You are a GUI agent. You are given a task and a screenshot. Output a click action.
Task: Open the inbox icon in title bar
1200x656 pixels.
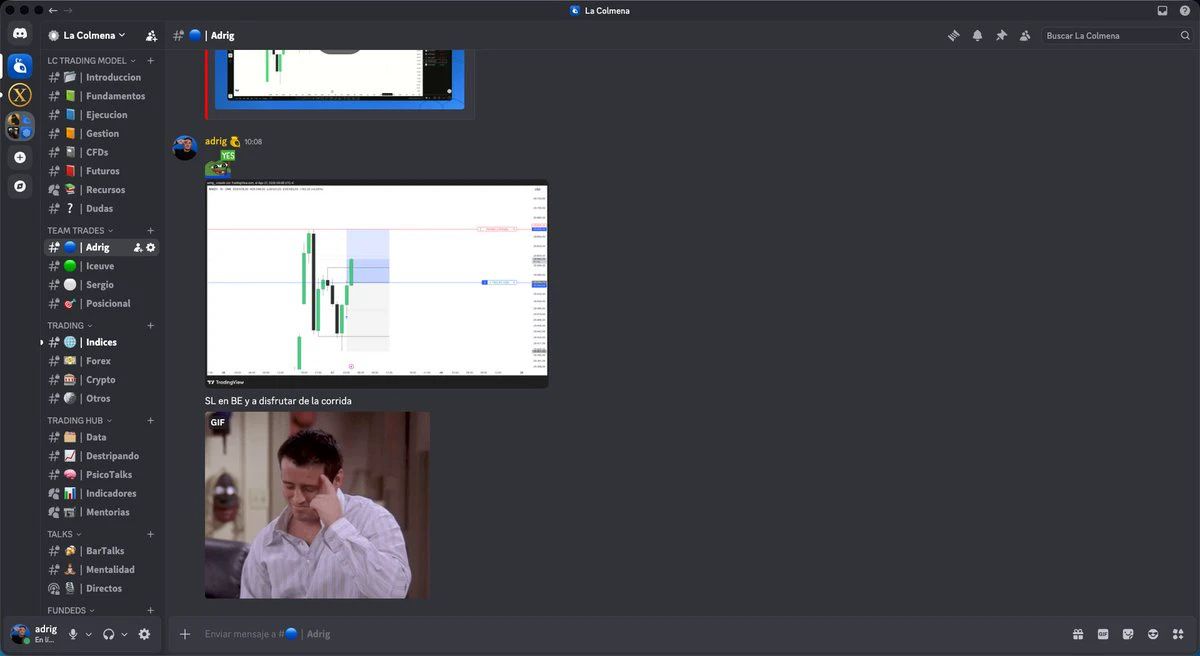pos(1162,10)
